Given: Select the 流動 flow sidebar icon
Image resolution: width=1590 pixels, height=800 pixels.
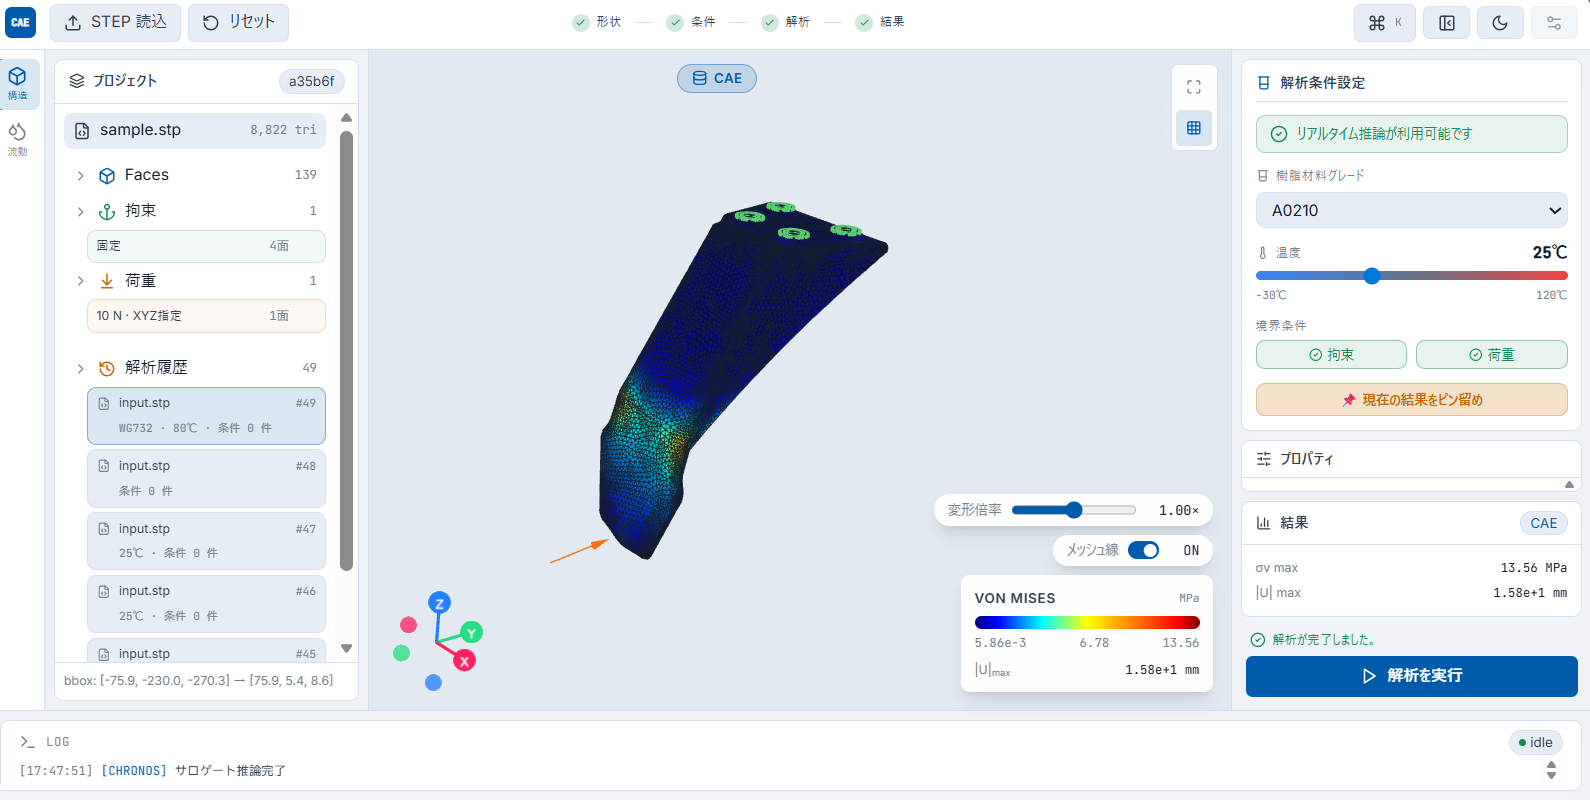Looking at the screenshot, I should 18,140.
